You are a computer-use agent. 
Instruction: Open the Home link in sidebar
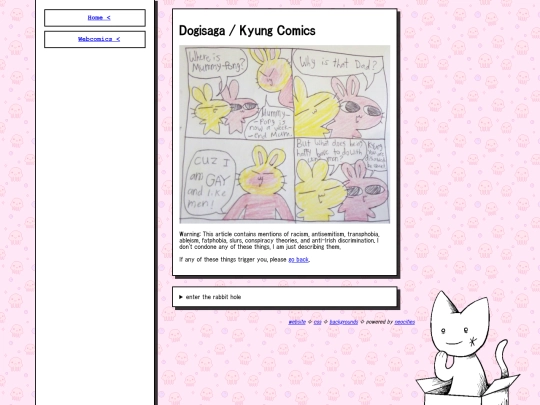[x=99, y=18]
